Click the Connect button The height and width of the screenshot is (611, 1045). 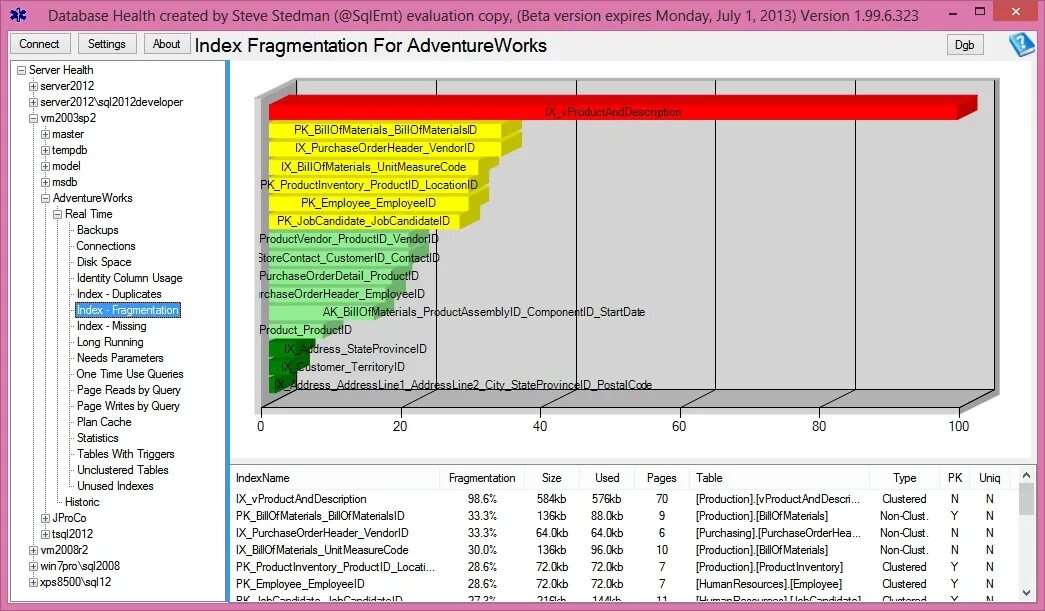pyautogui.click(x=39, y=44)
